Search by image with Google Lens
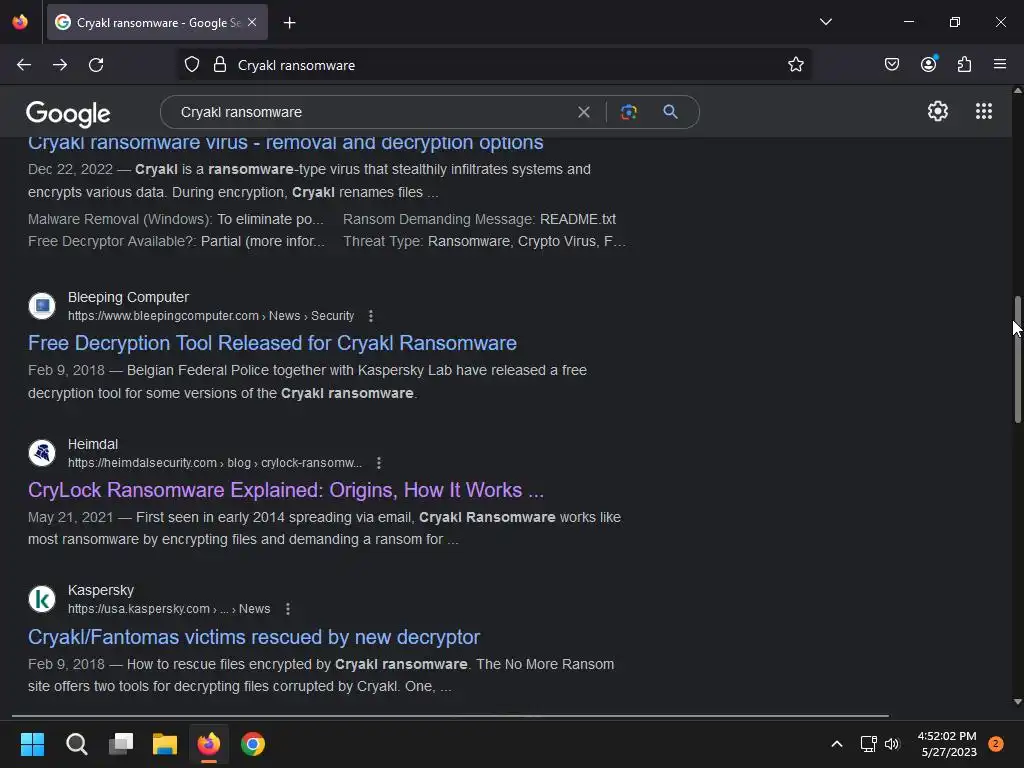The image size is (1024, 768). [x=628, y=112]
